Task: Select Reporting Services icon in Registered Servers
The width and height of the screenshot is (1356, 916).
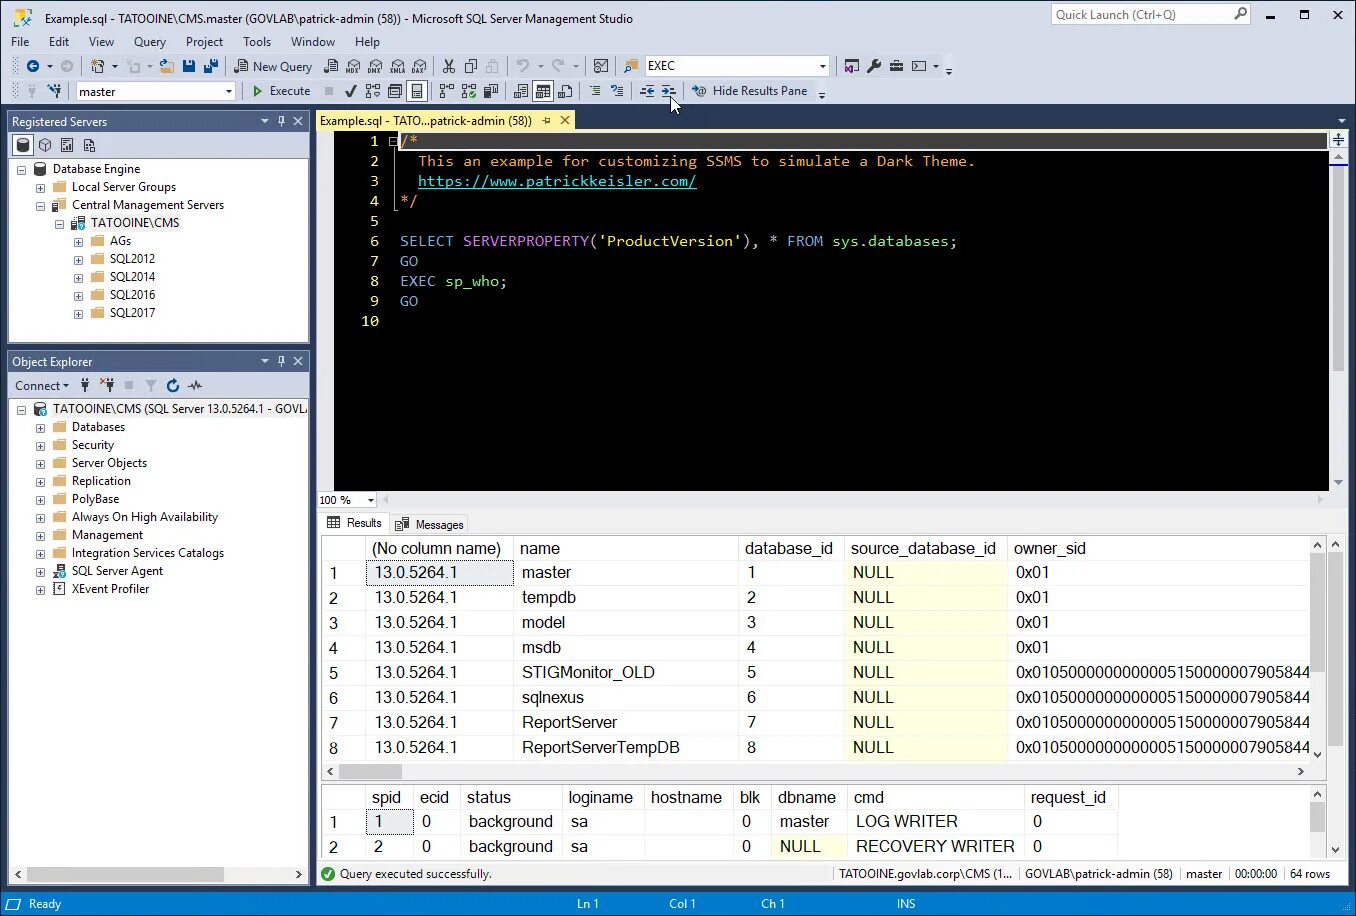Action: 67,145
